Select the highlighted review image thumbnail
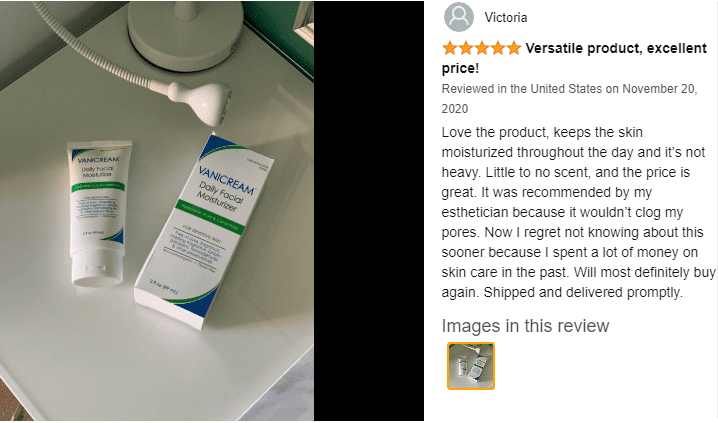This screenshot has height=423, width=718. tap(471, 366)
